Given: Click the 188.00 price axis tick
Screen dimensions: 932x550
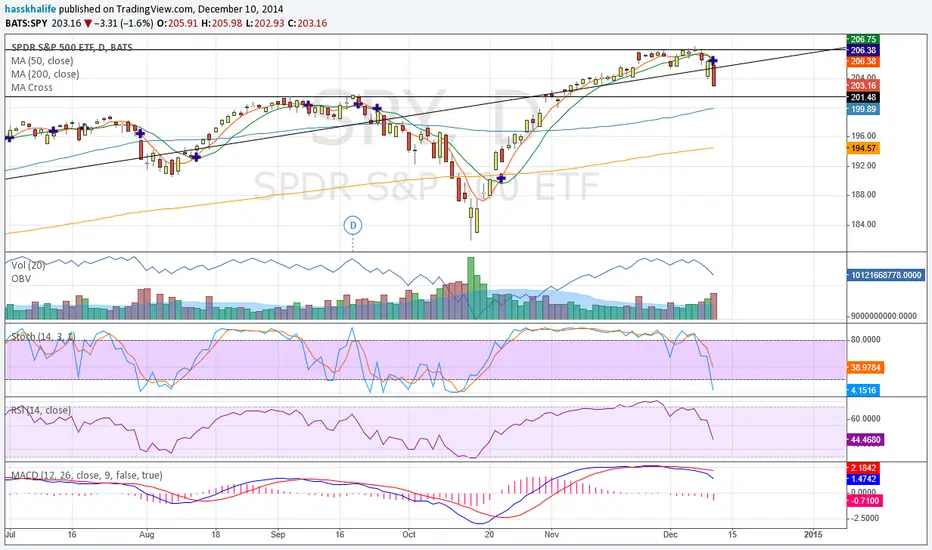Looking at the screenshot, I should (864, 194).
